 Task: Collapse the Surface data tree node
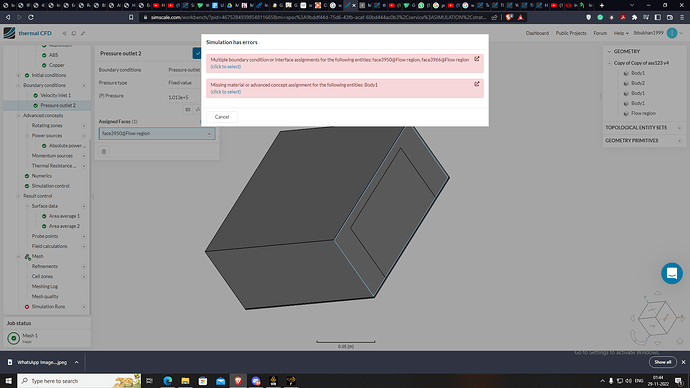(27, 206)
